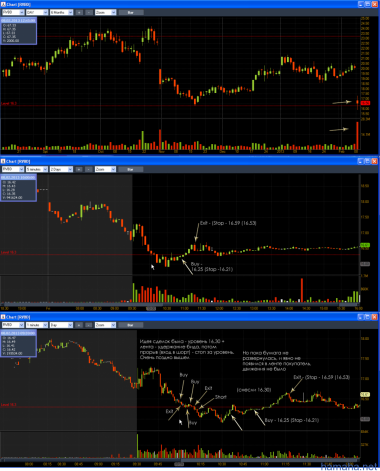Viewport: 380px width, 471px height.
Task: Click the plus button in the 5 minute chart
Action: pyautogui.click(x=79, y=169)
